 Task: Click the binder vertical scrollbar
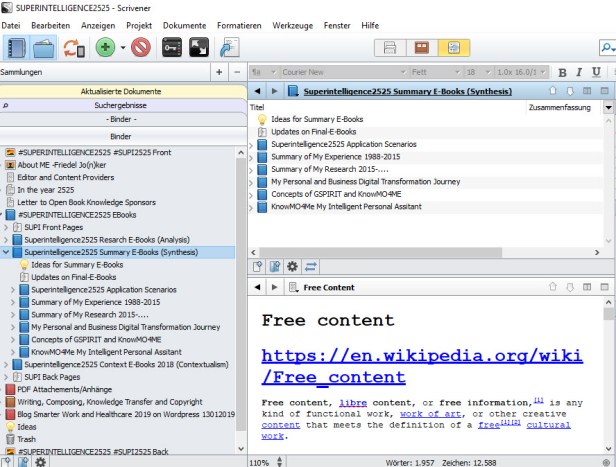(x=241, y=300)
